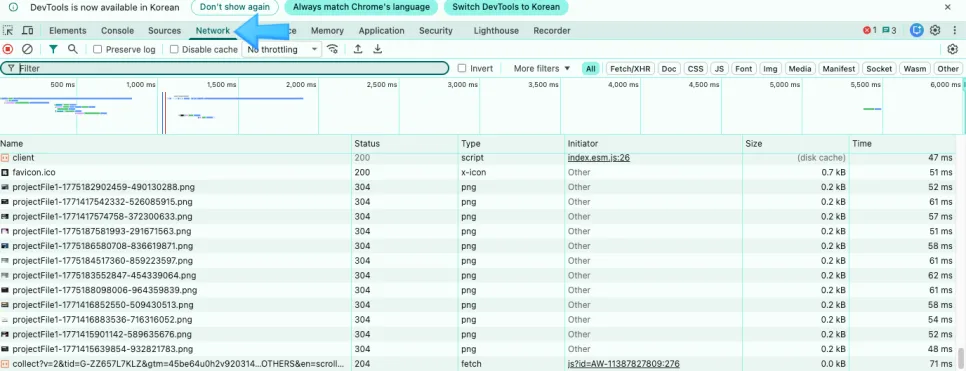Toggle the device toolbar icon

pyautogui.click(x=27, y=30)
